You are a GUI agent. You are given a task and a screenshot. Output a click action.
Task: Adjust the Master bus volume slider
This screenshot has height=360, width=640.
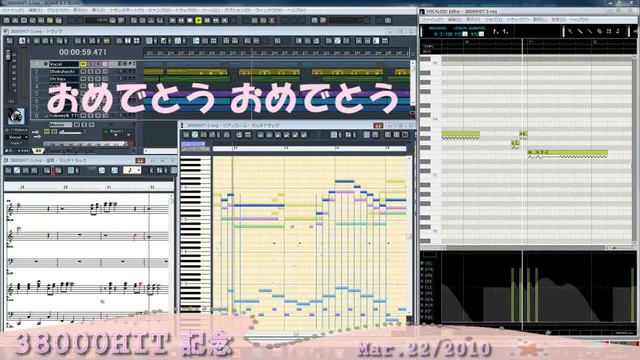[x=71, y=133]
